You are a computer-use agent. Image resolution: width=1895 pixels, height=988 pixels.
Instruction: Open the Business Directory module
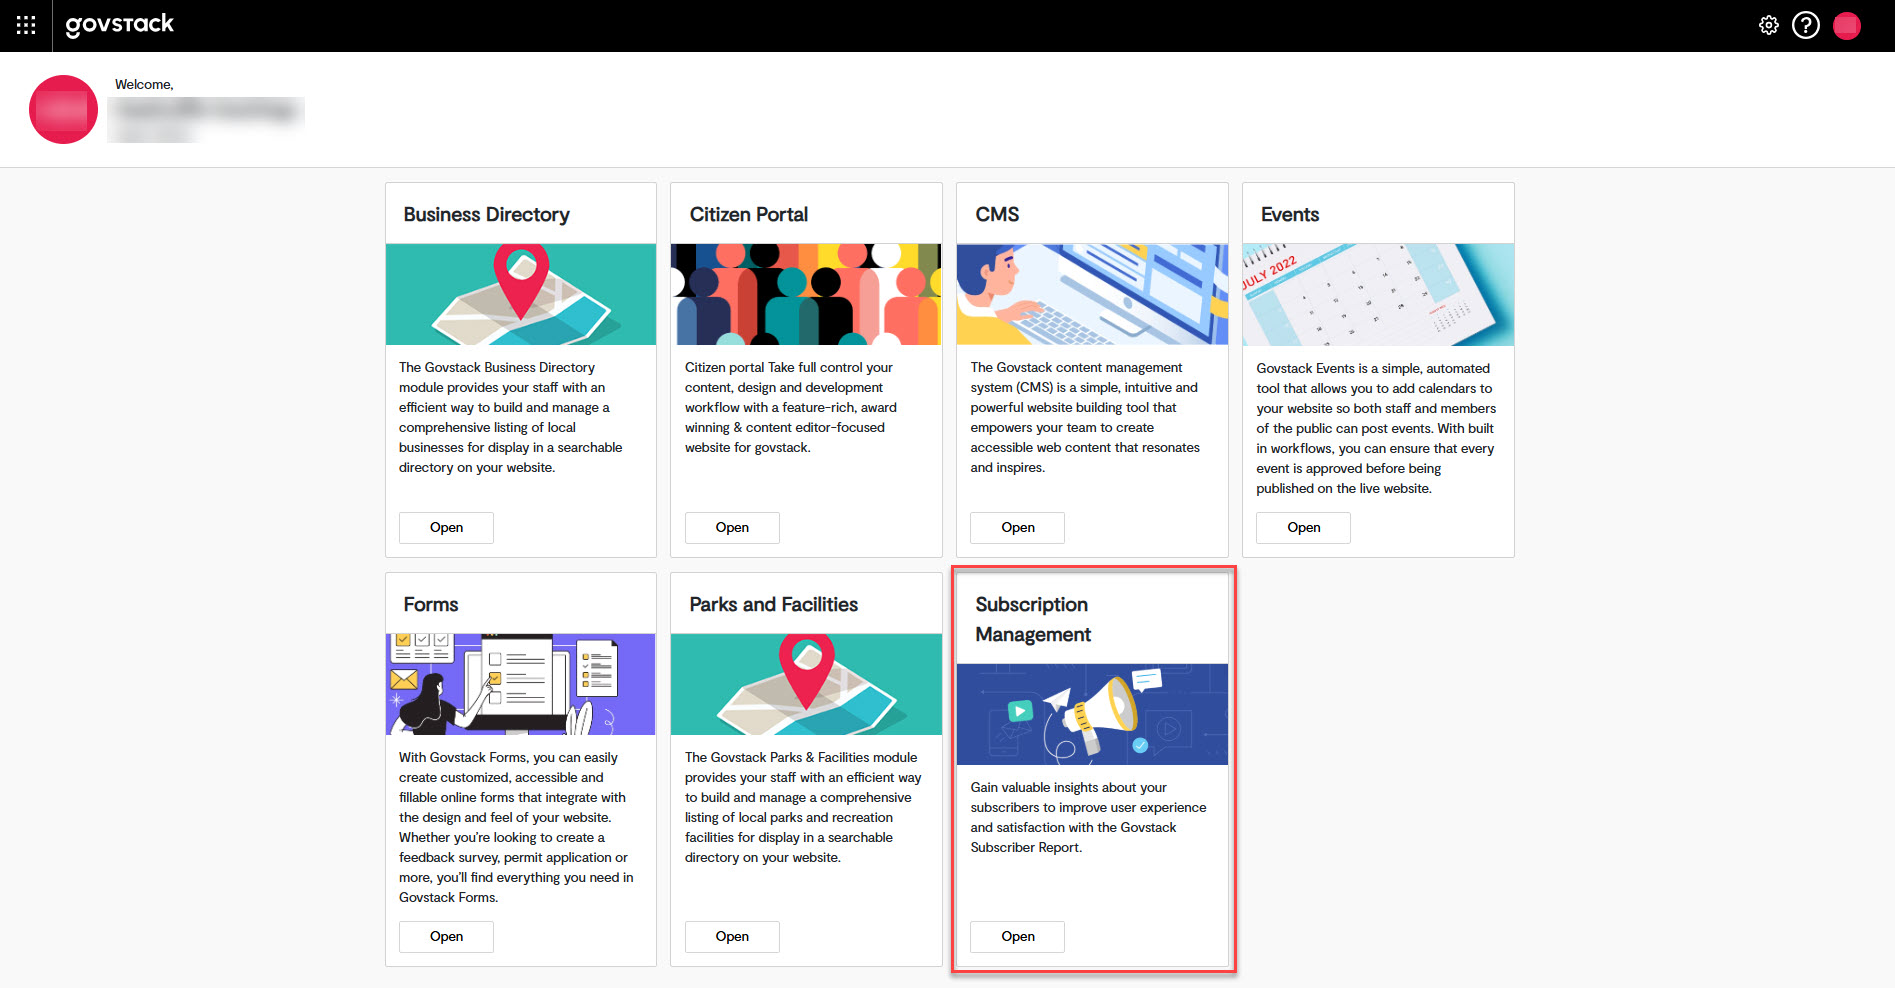click(x=446, y=527)
